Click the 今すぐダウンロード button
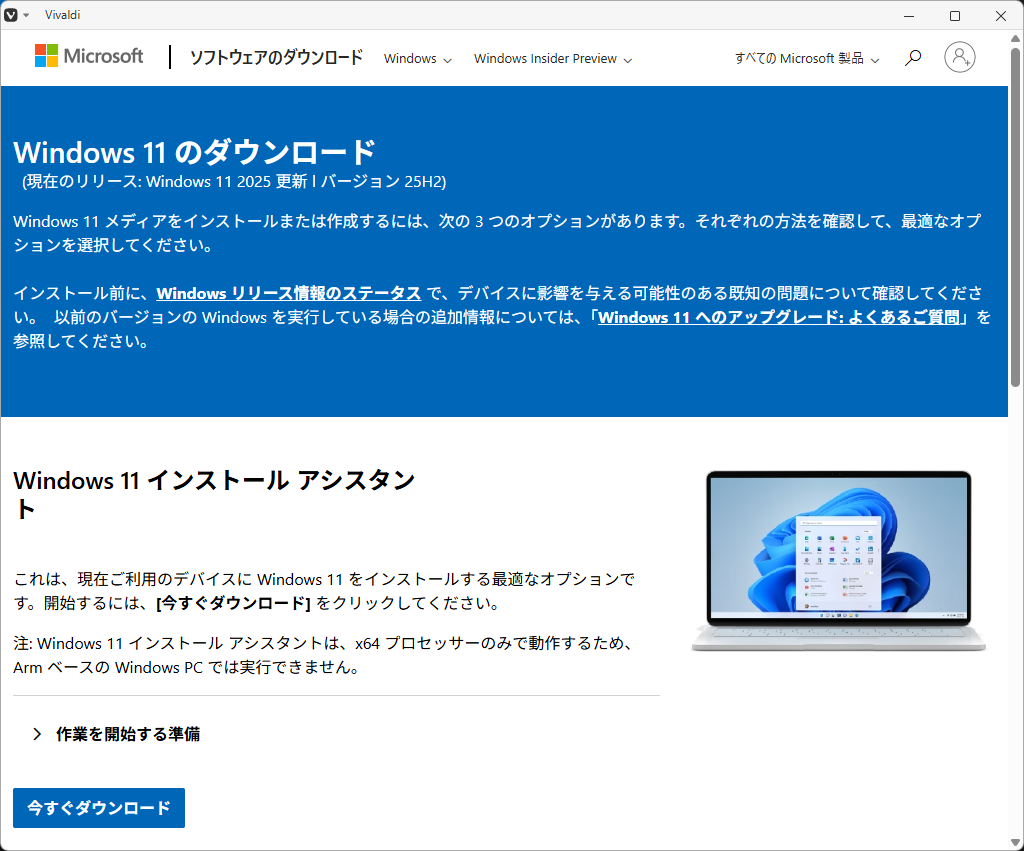Screen dimensions: 1024x851 coord(99,808)
